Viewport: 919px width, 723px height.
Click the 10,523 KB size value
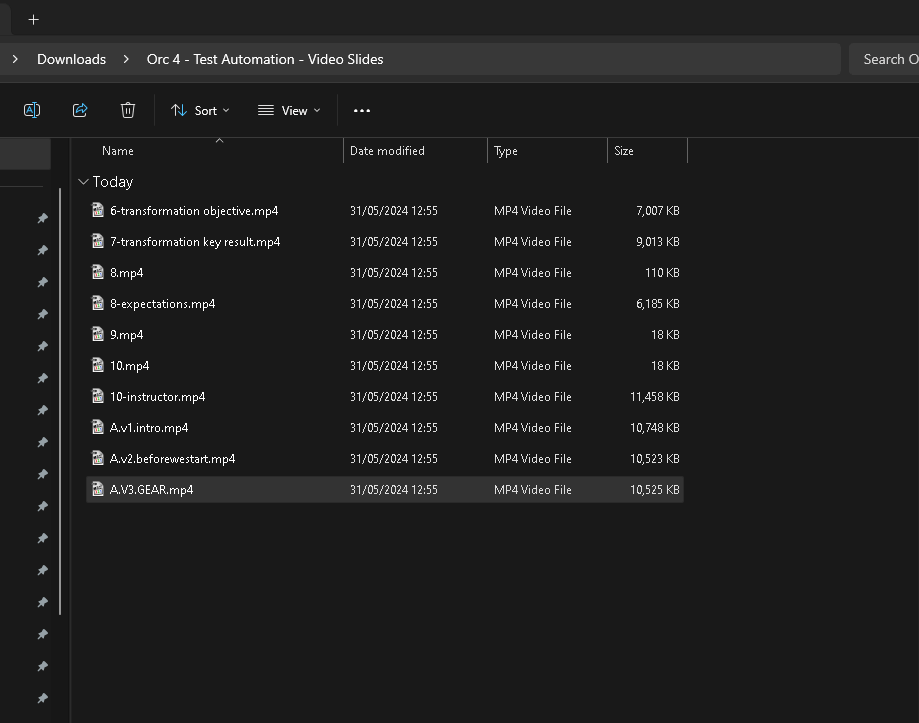pyautogui.click(x=655, y=459)
